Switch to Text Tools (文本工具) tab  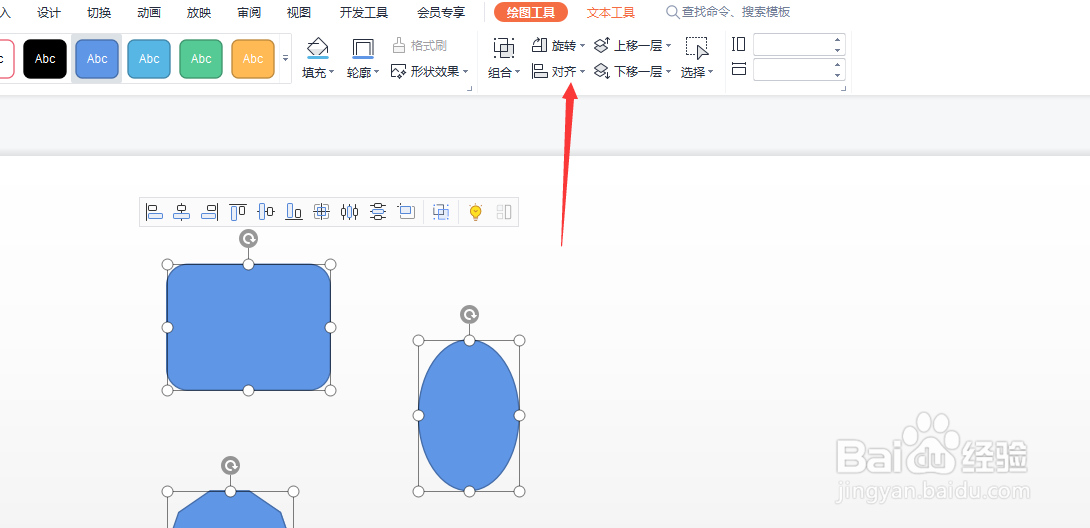click(x=610, y=13)
